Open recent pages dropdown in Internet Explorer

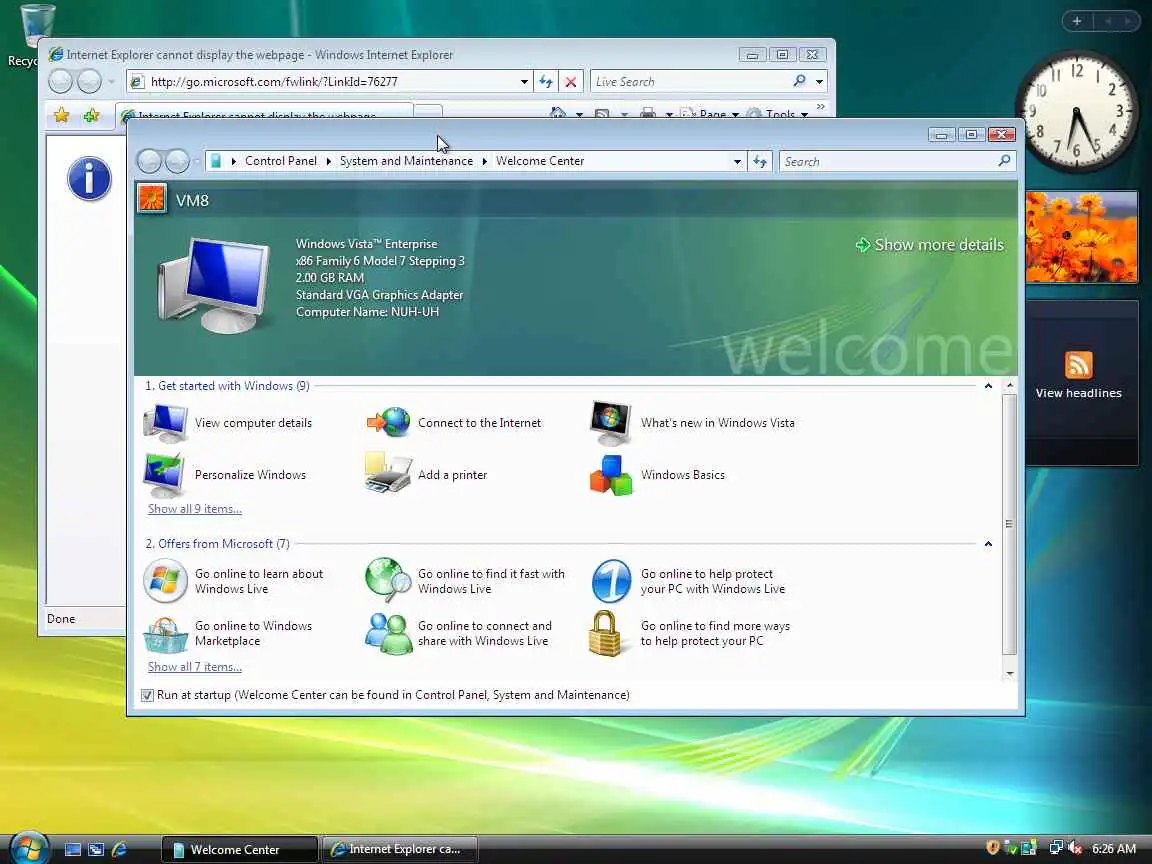(x=111, y=82)
